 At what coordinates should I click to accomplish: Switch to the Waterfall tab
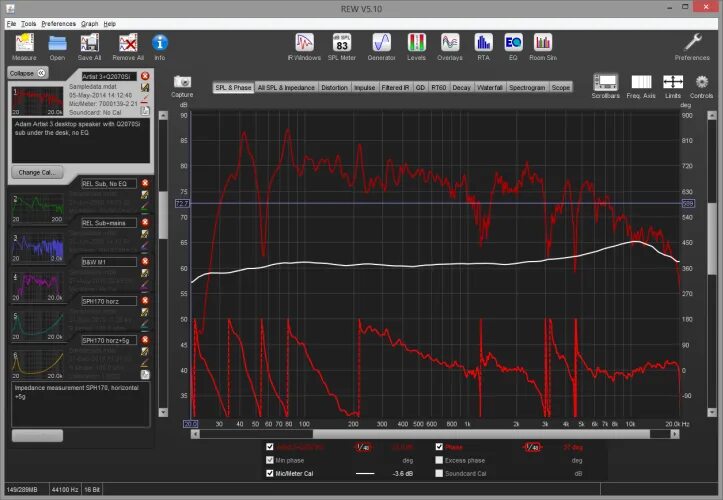490,87
